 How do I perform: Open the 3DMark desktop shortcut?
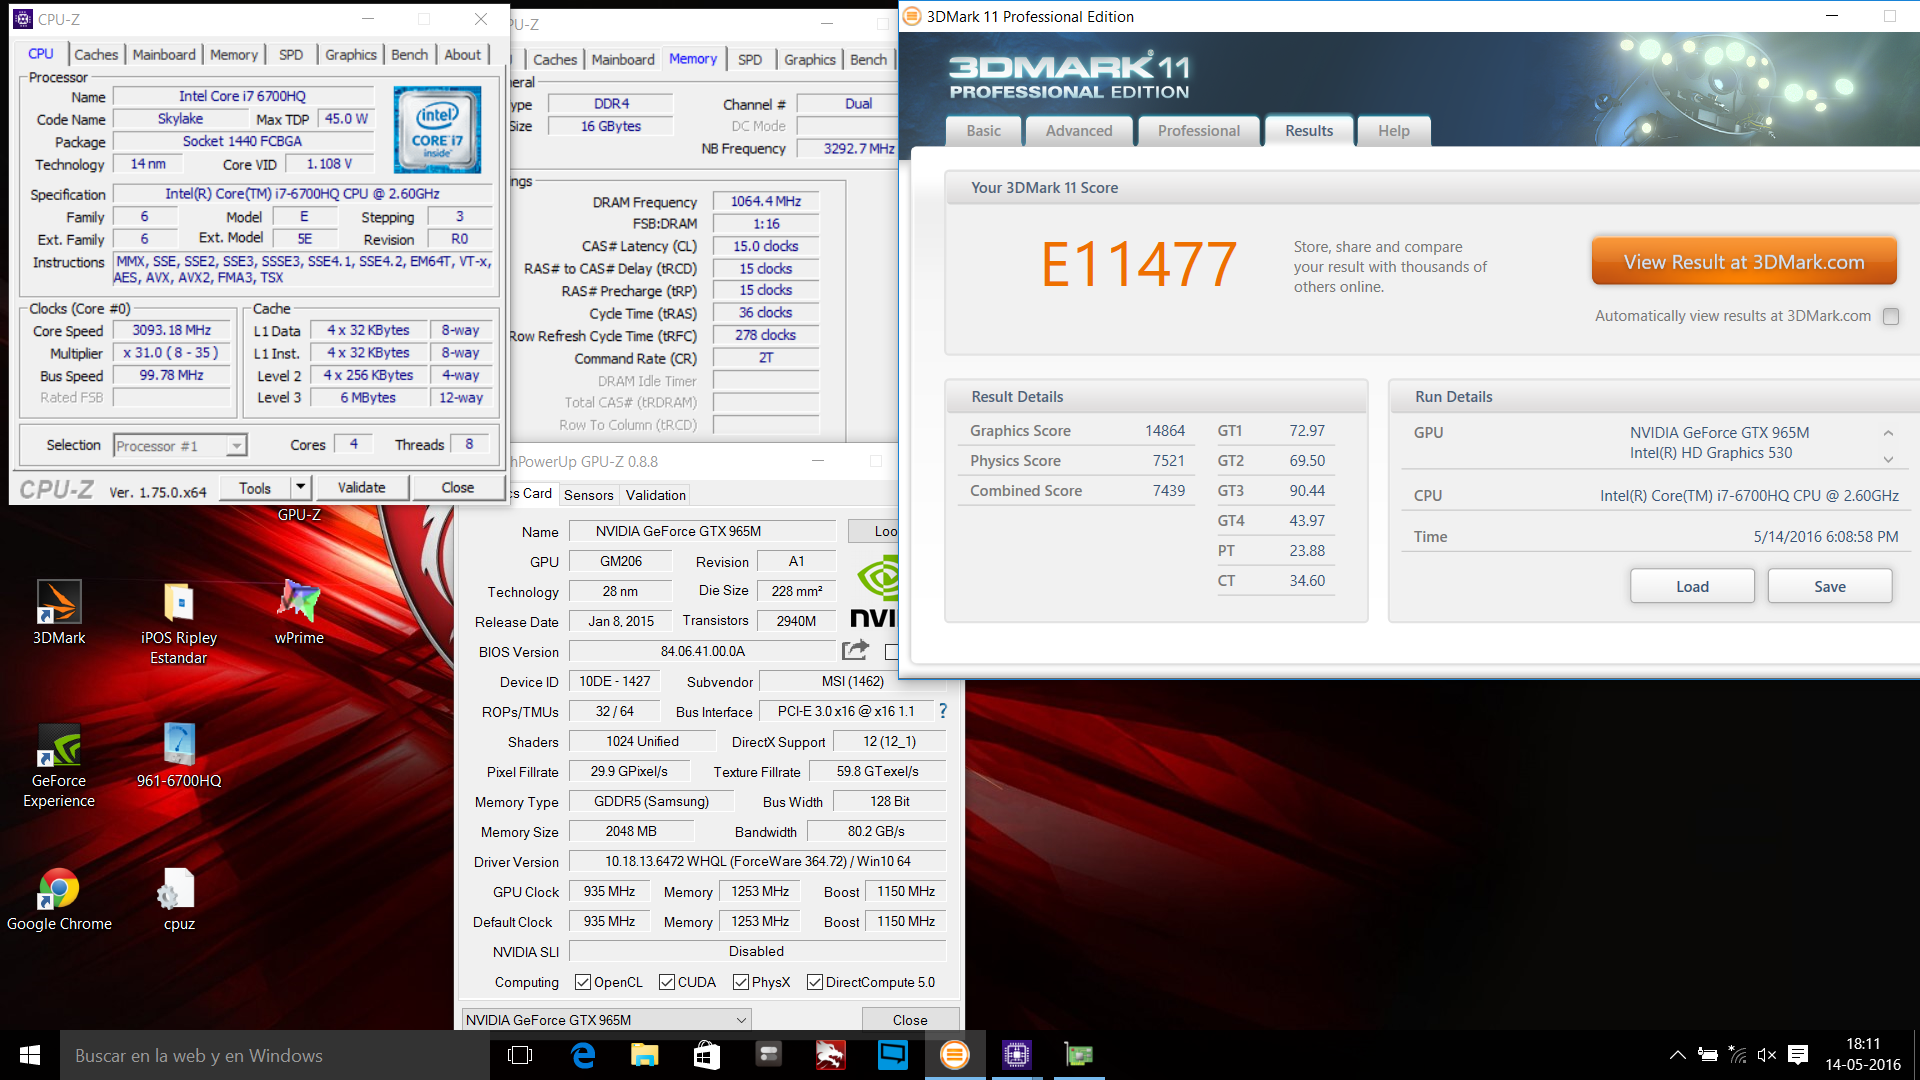click(x=59, y=612)
